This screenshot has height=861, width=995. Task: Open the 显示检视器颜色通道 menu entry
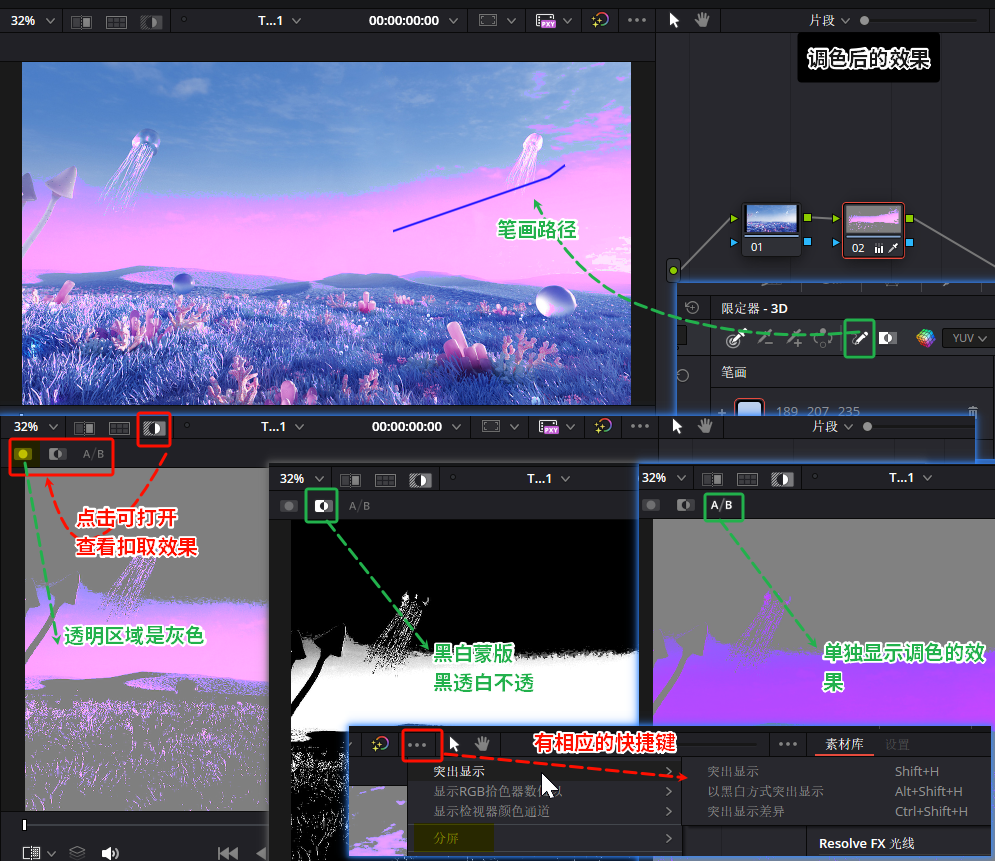pyautogui.click(x=546, y=812)
